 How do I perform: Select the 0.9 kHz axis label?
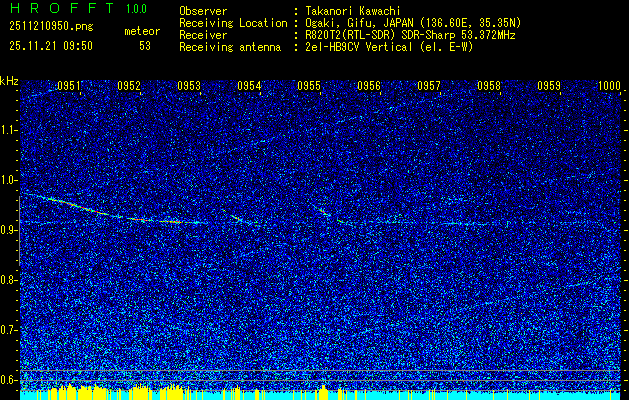(9, 230)
